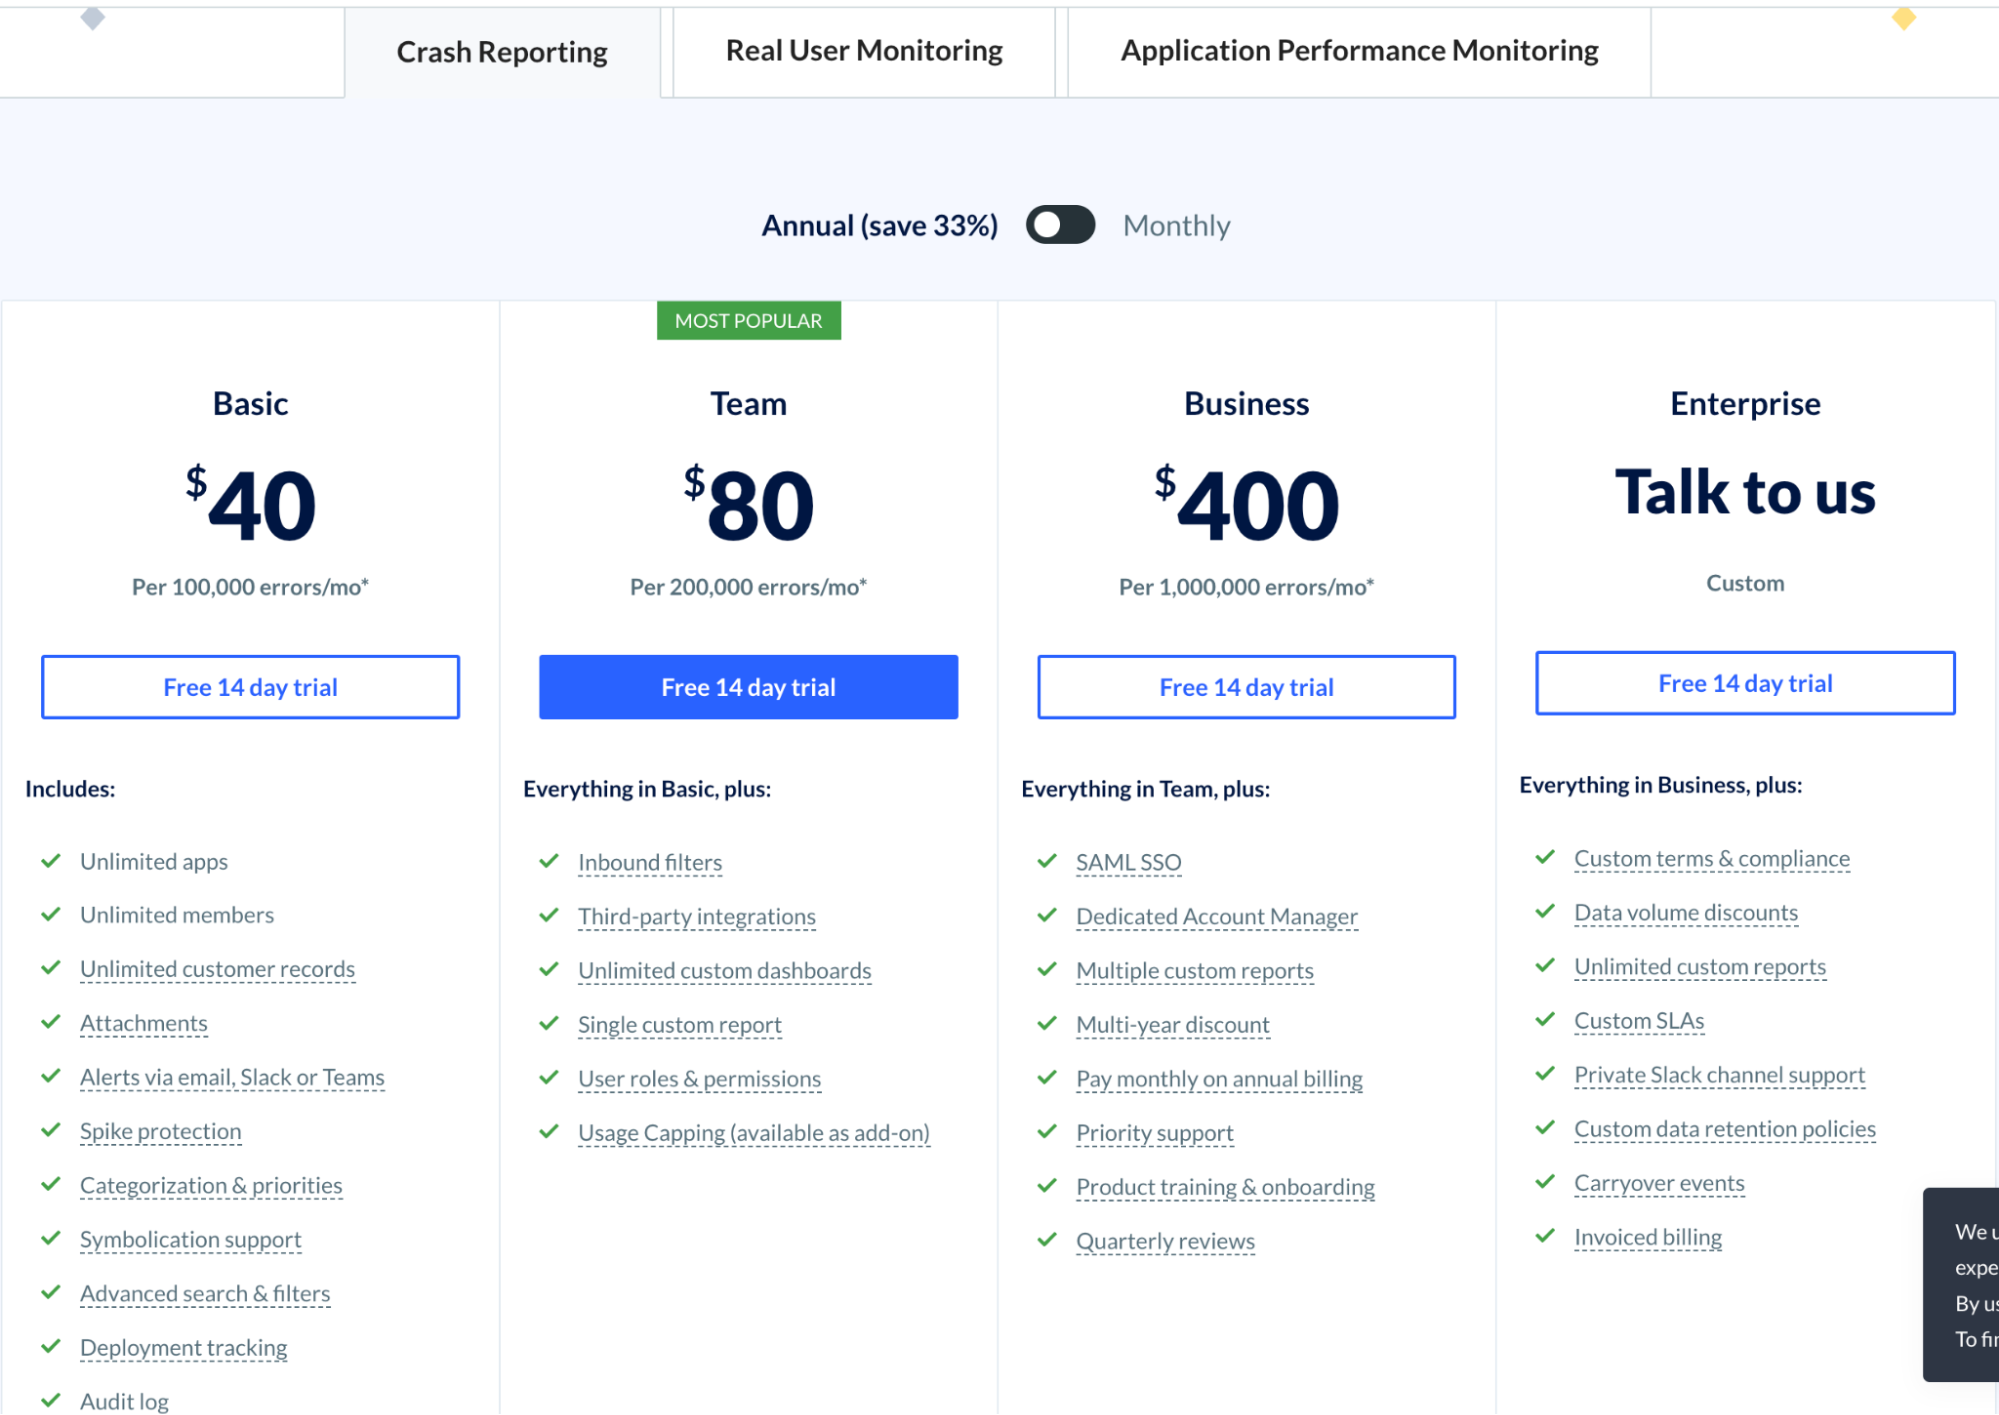Start Business plan free 14 day trial
Viewport: 1999px width, 1415px height.
pyautogui.click(x=1246, y=687)
